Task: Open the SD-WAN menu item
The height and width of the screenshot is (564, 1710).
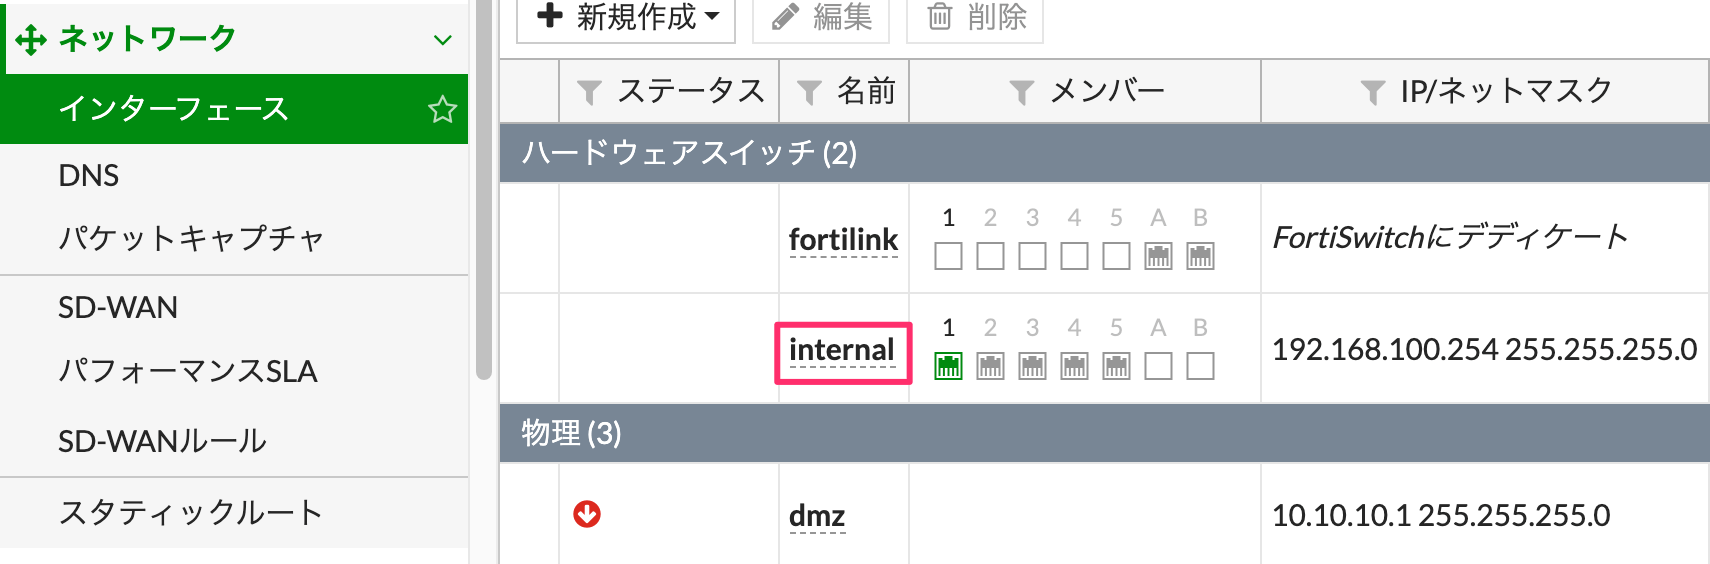Action: click(118, 307)
